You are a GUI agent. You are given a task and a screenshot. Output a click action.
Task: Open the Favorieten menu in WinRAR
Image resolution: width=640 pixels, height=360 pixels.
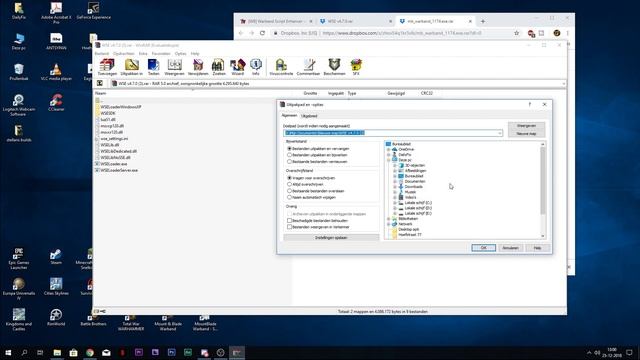(x=161, y=53)
